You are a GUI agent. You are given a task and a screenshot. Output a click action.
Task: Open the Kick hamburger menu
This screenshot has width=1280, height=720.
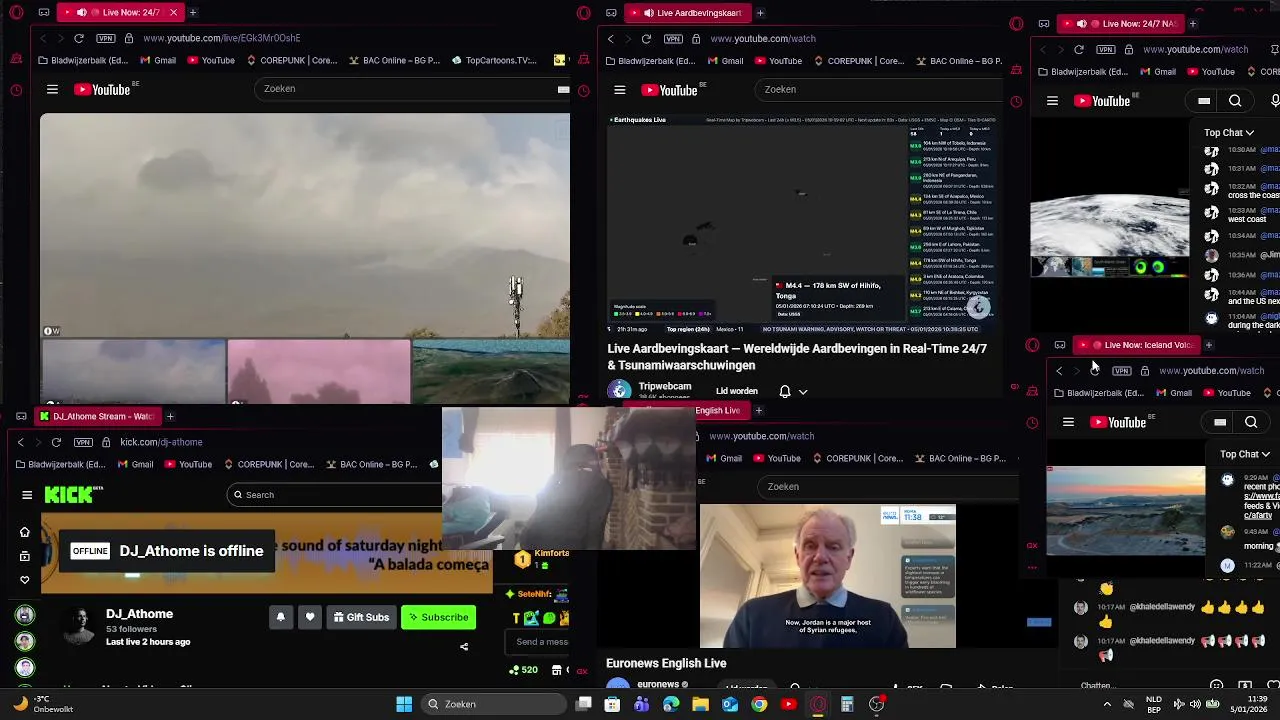(x=27, y=494)
